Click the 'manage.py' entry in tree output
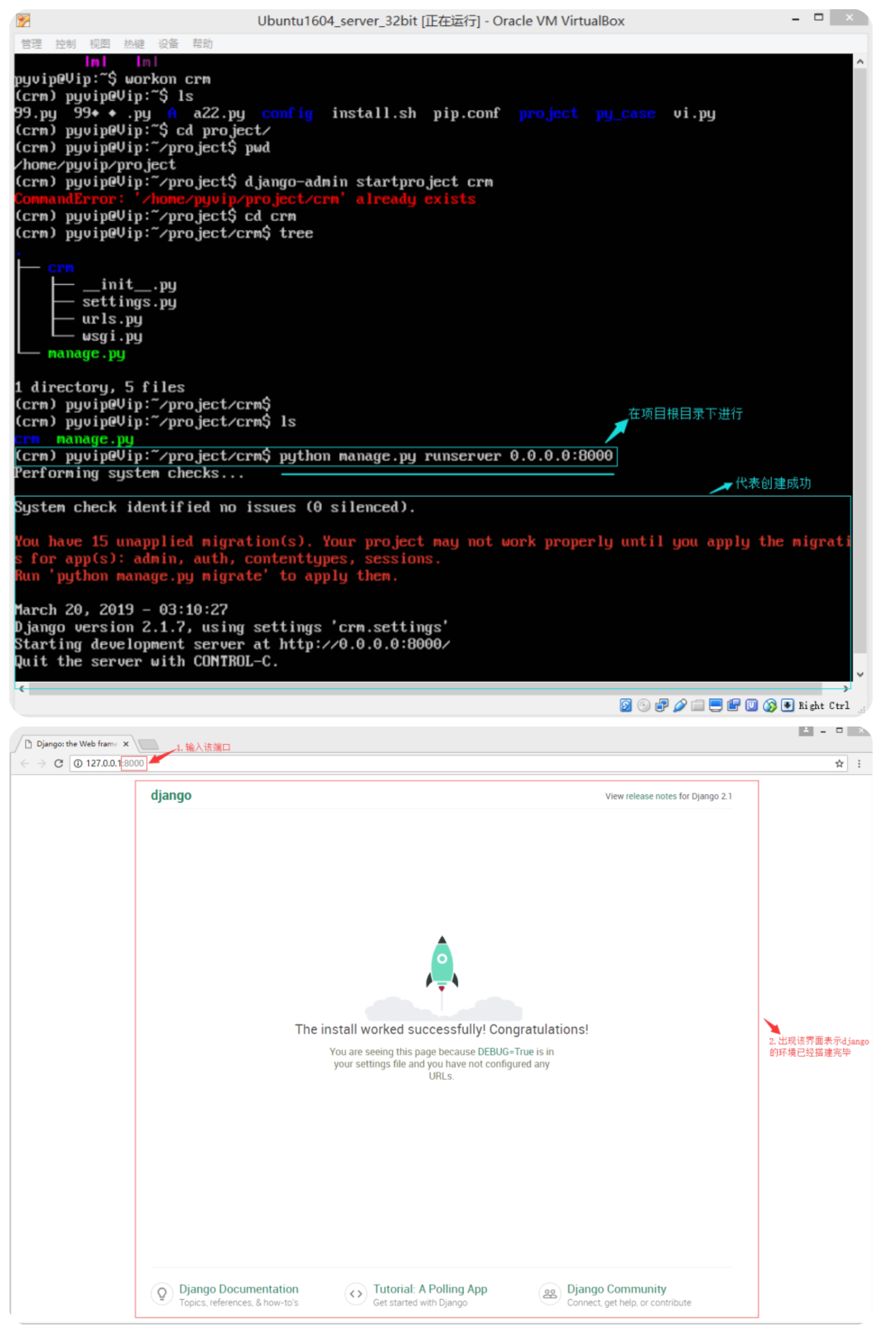Screen dimensions: 882x1334 (86, 353)
